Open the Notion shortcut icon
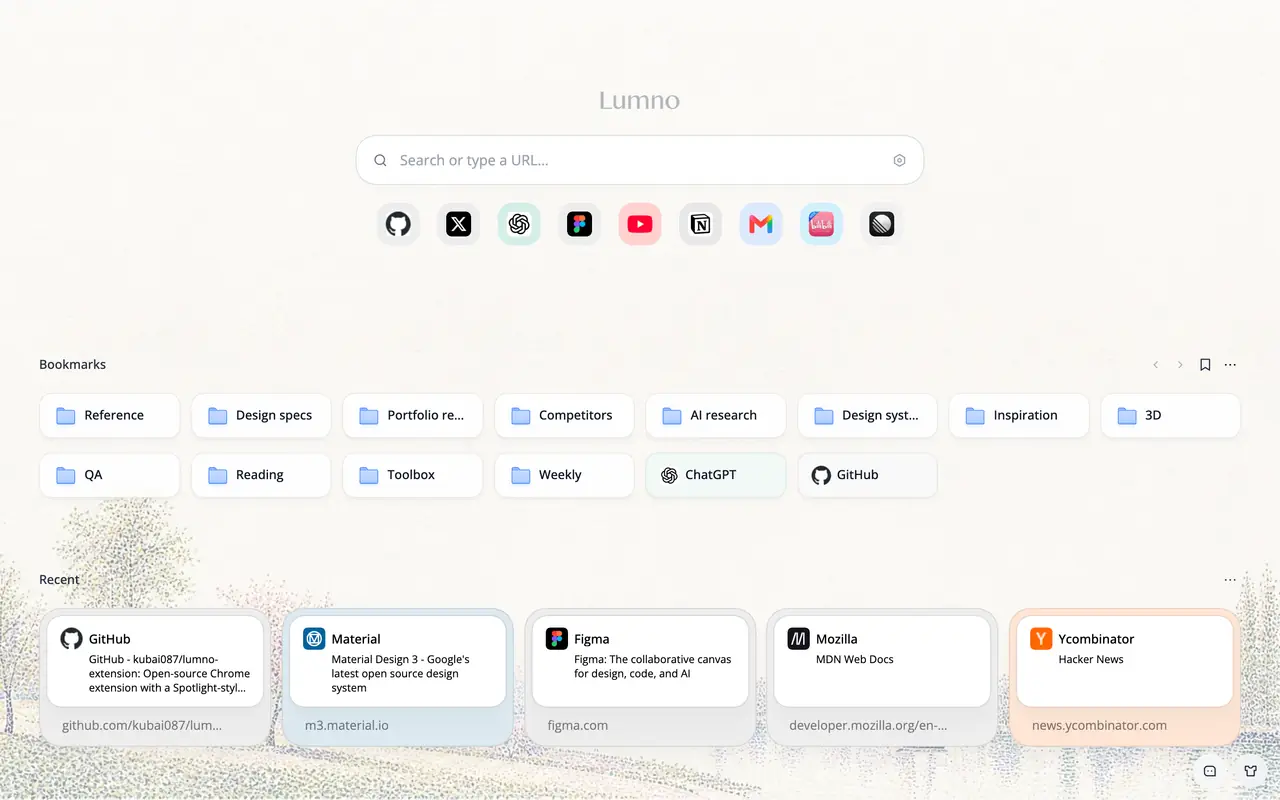The width and height of the screenshot is (1280, 800). coord(700,224)
